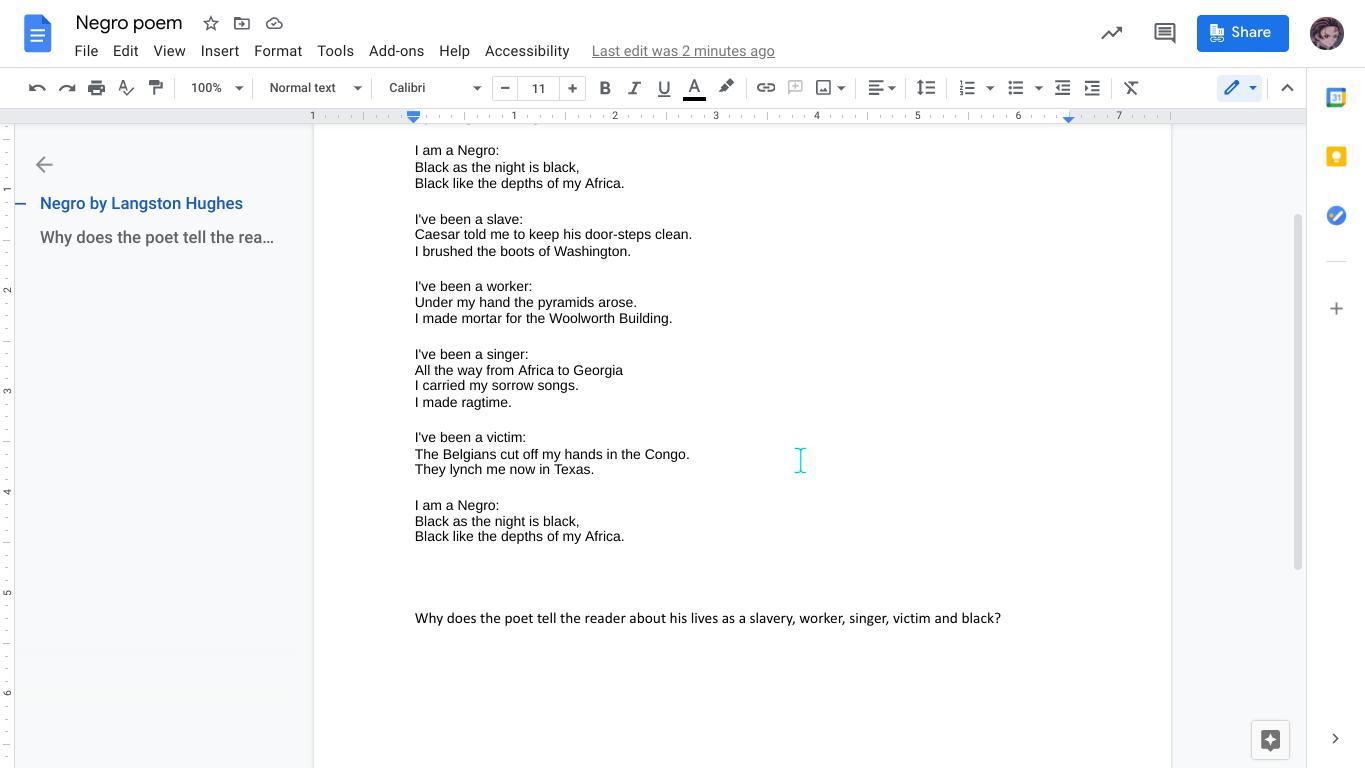Open Google Tasks side panel
Viewport: 1365px width, 768px height.
pyautogui.click(x=1336, y=215)
